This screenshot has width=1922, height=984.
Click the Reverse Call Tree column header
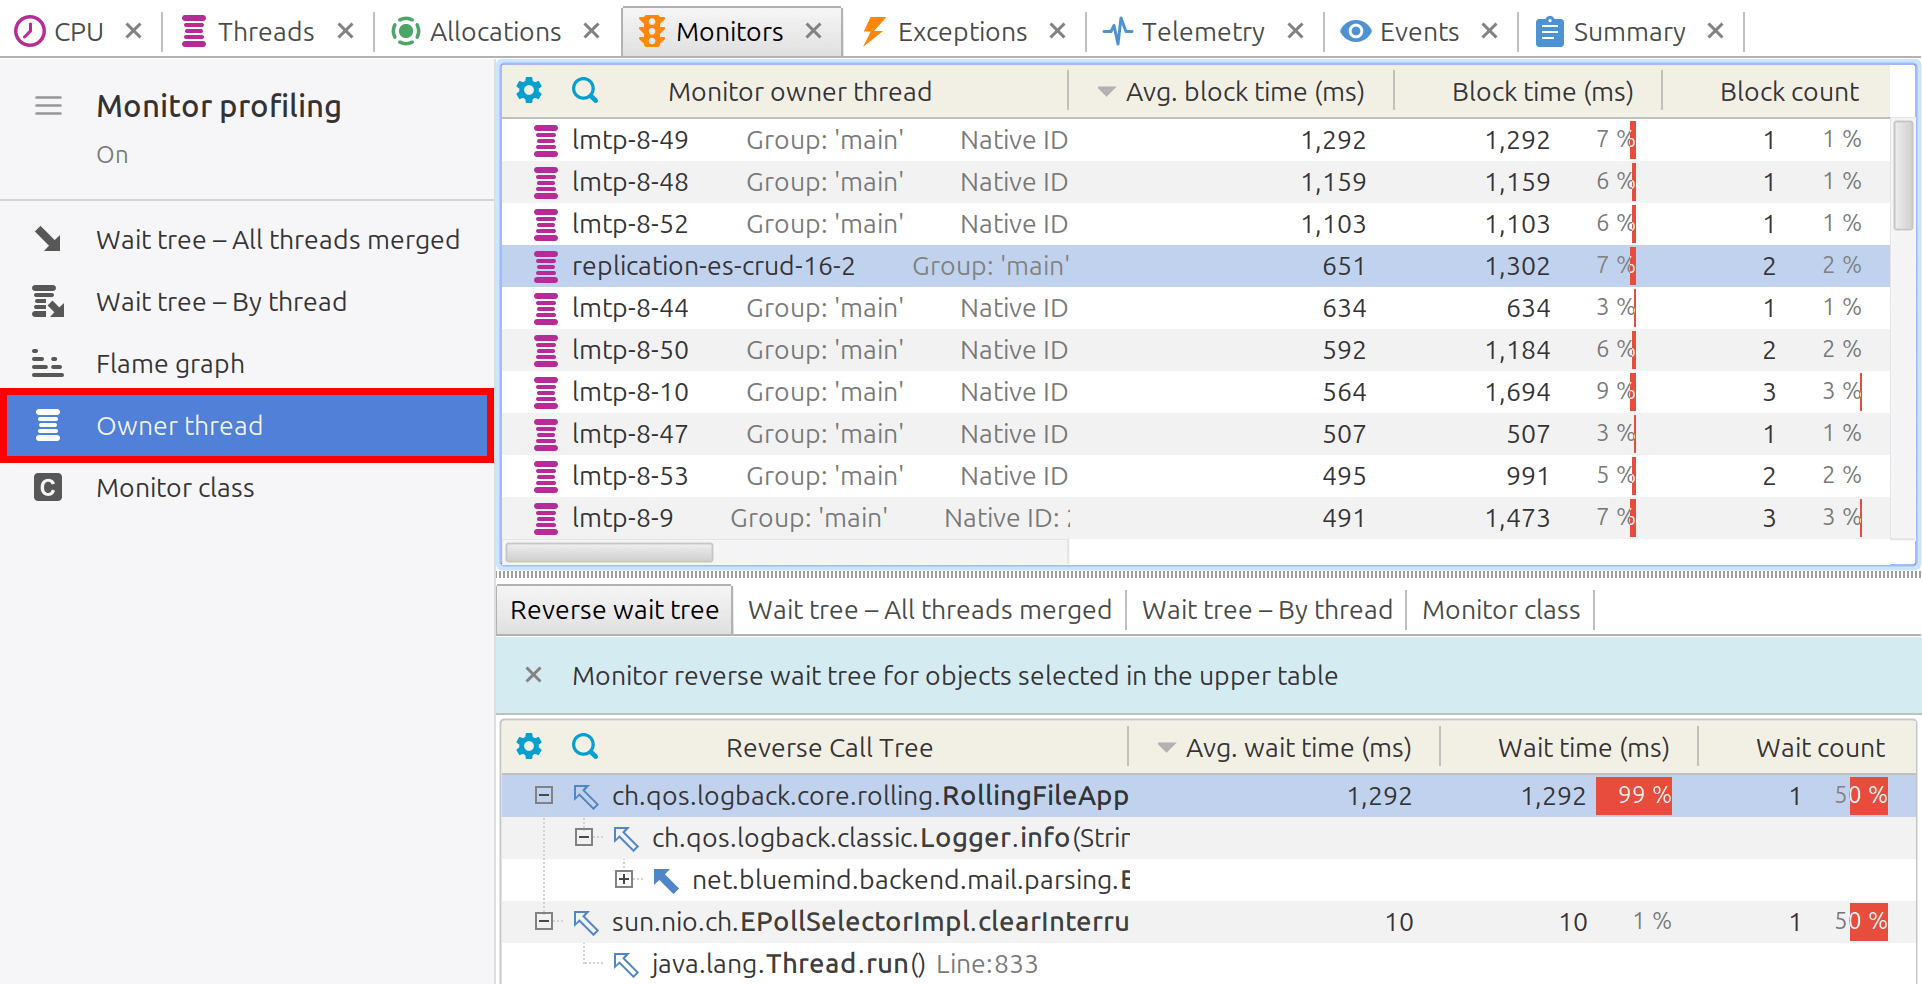click(x=829, y=748)
